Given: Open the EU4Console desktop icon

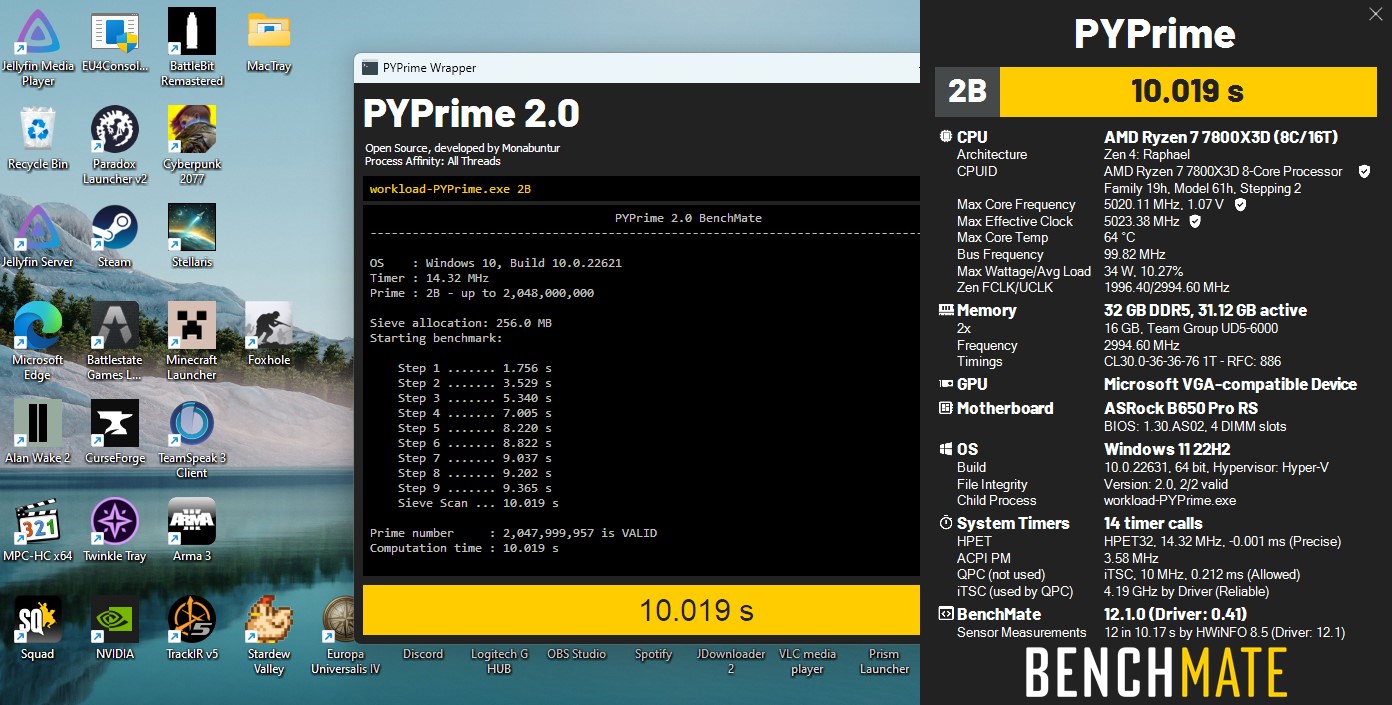Looking at the screenshot, I should [x=114, y=42].
